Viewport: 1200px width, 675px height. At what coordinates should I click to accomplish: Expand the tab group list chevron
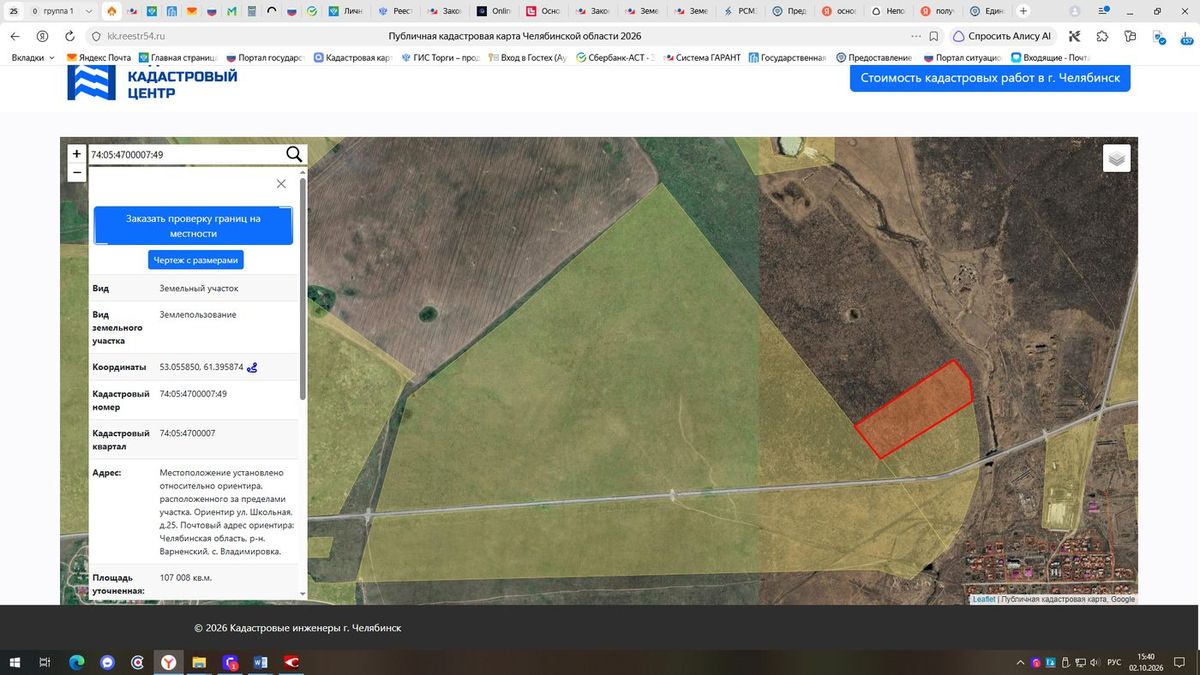coord(89,11)
